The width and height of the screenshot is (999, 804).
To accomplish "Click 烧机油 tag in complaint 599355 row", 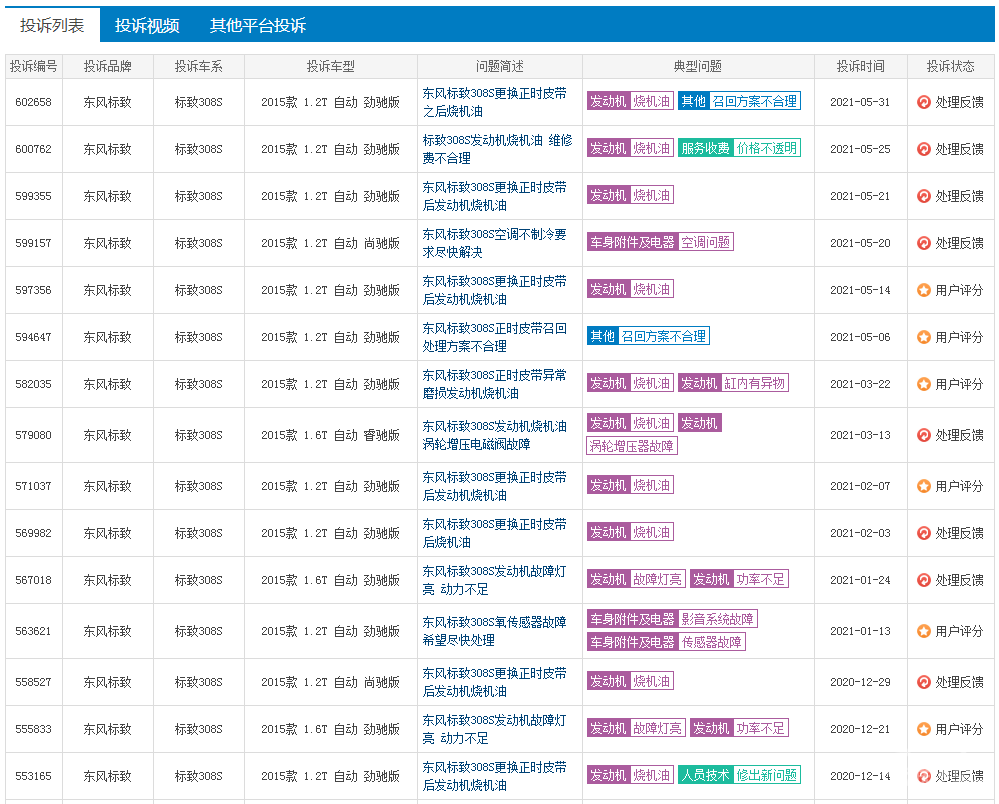I will (x=651, y=196).
